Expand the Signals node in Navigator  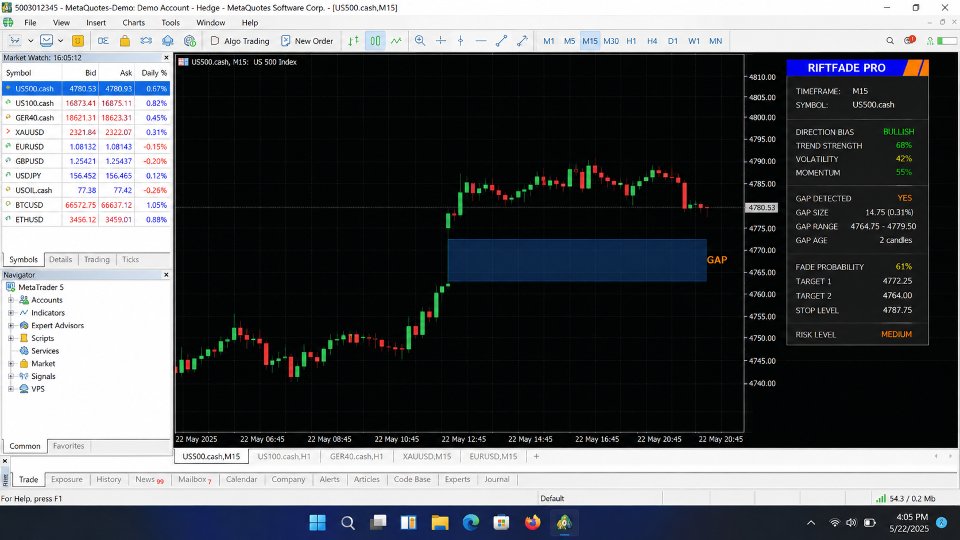[10, 377]
